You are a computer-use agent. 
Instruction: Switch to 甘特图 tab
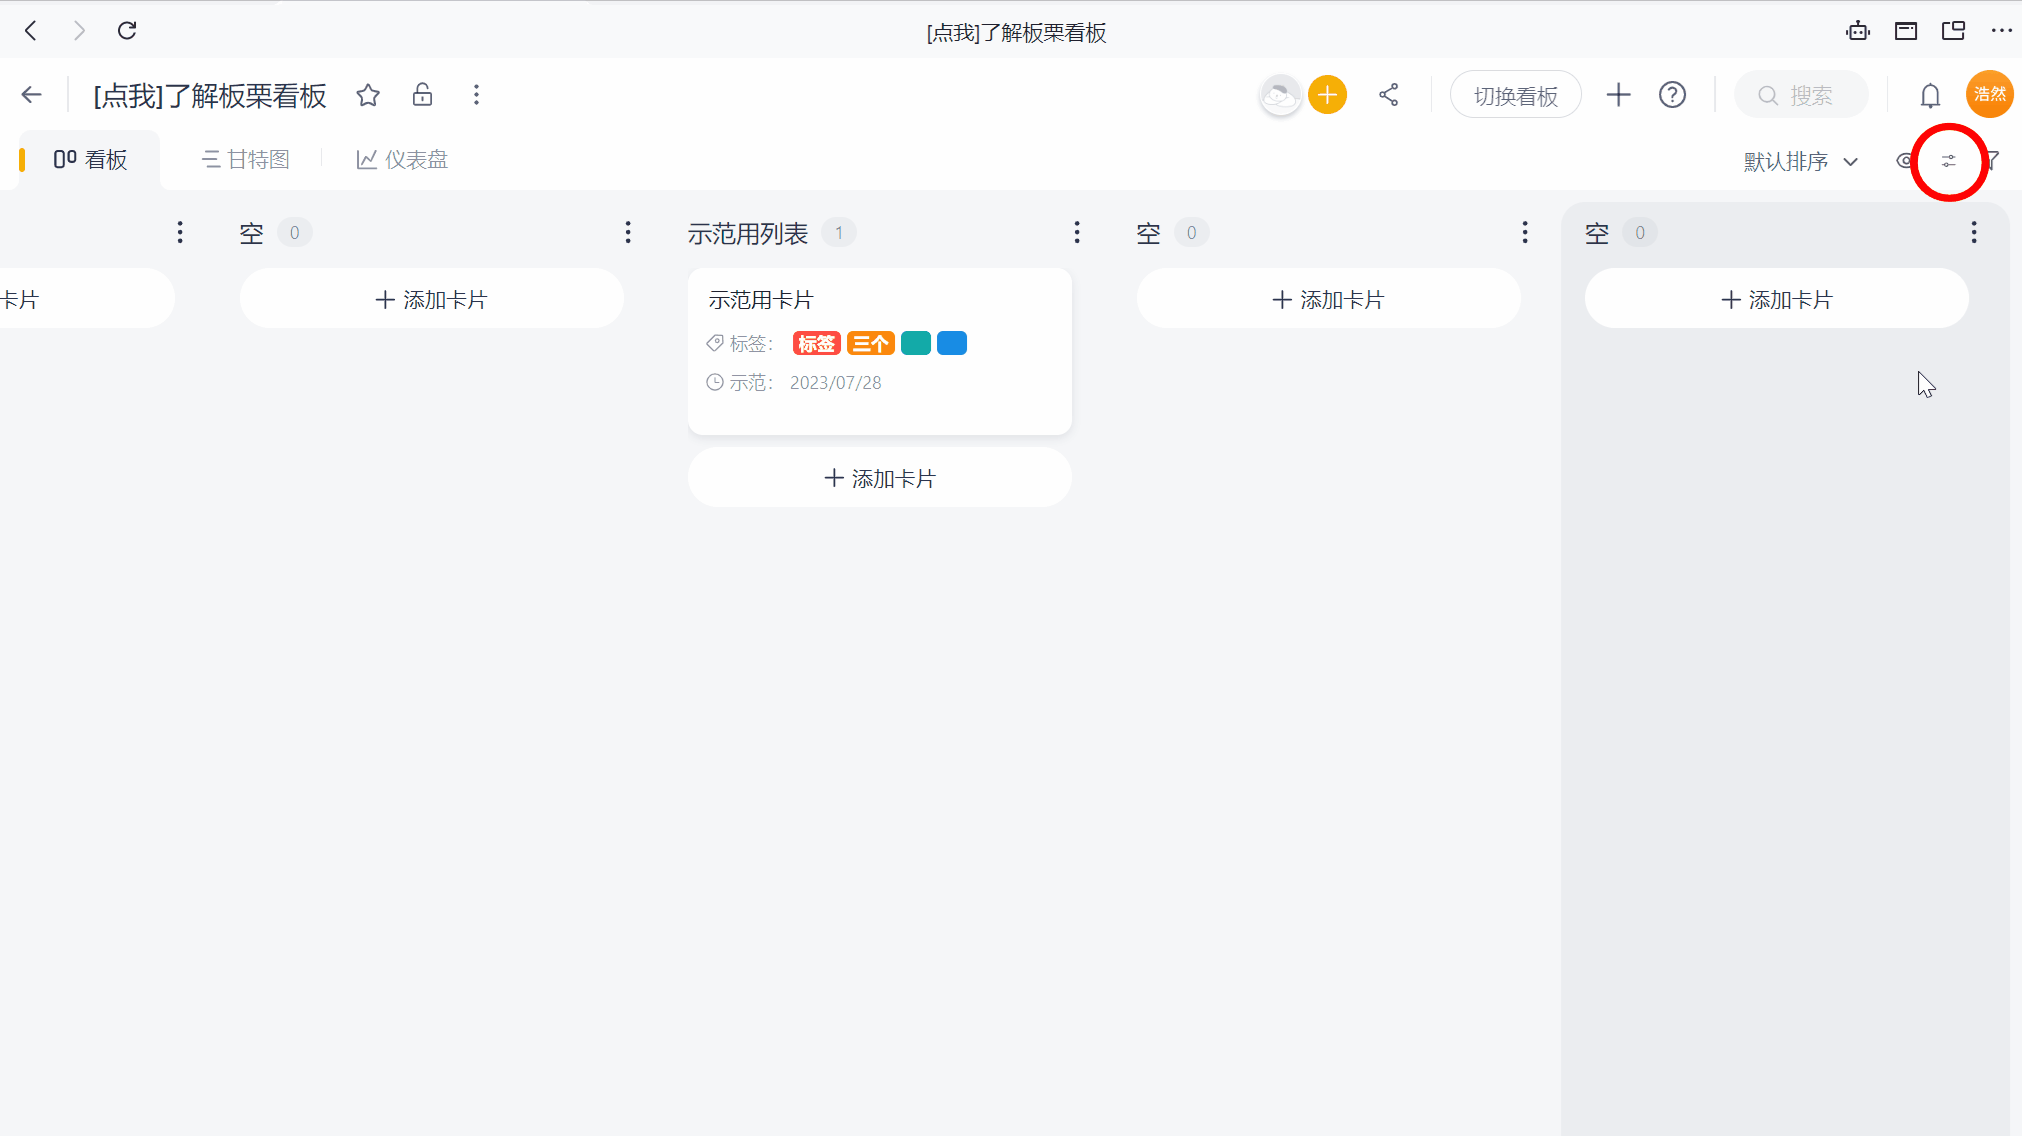click(x=246, y=160)
